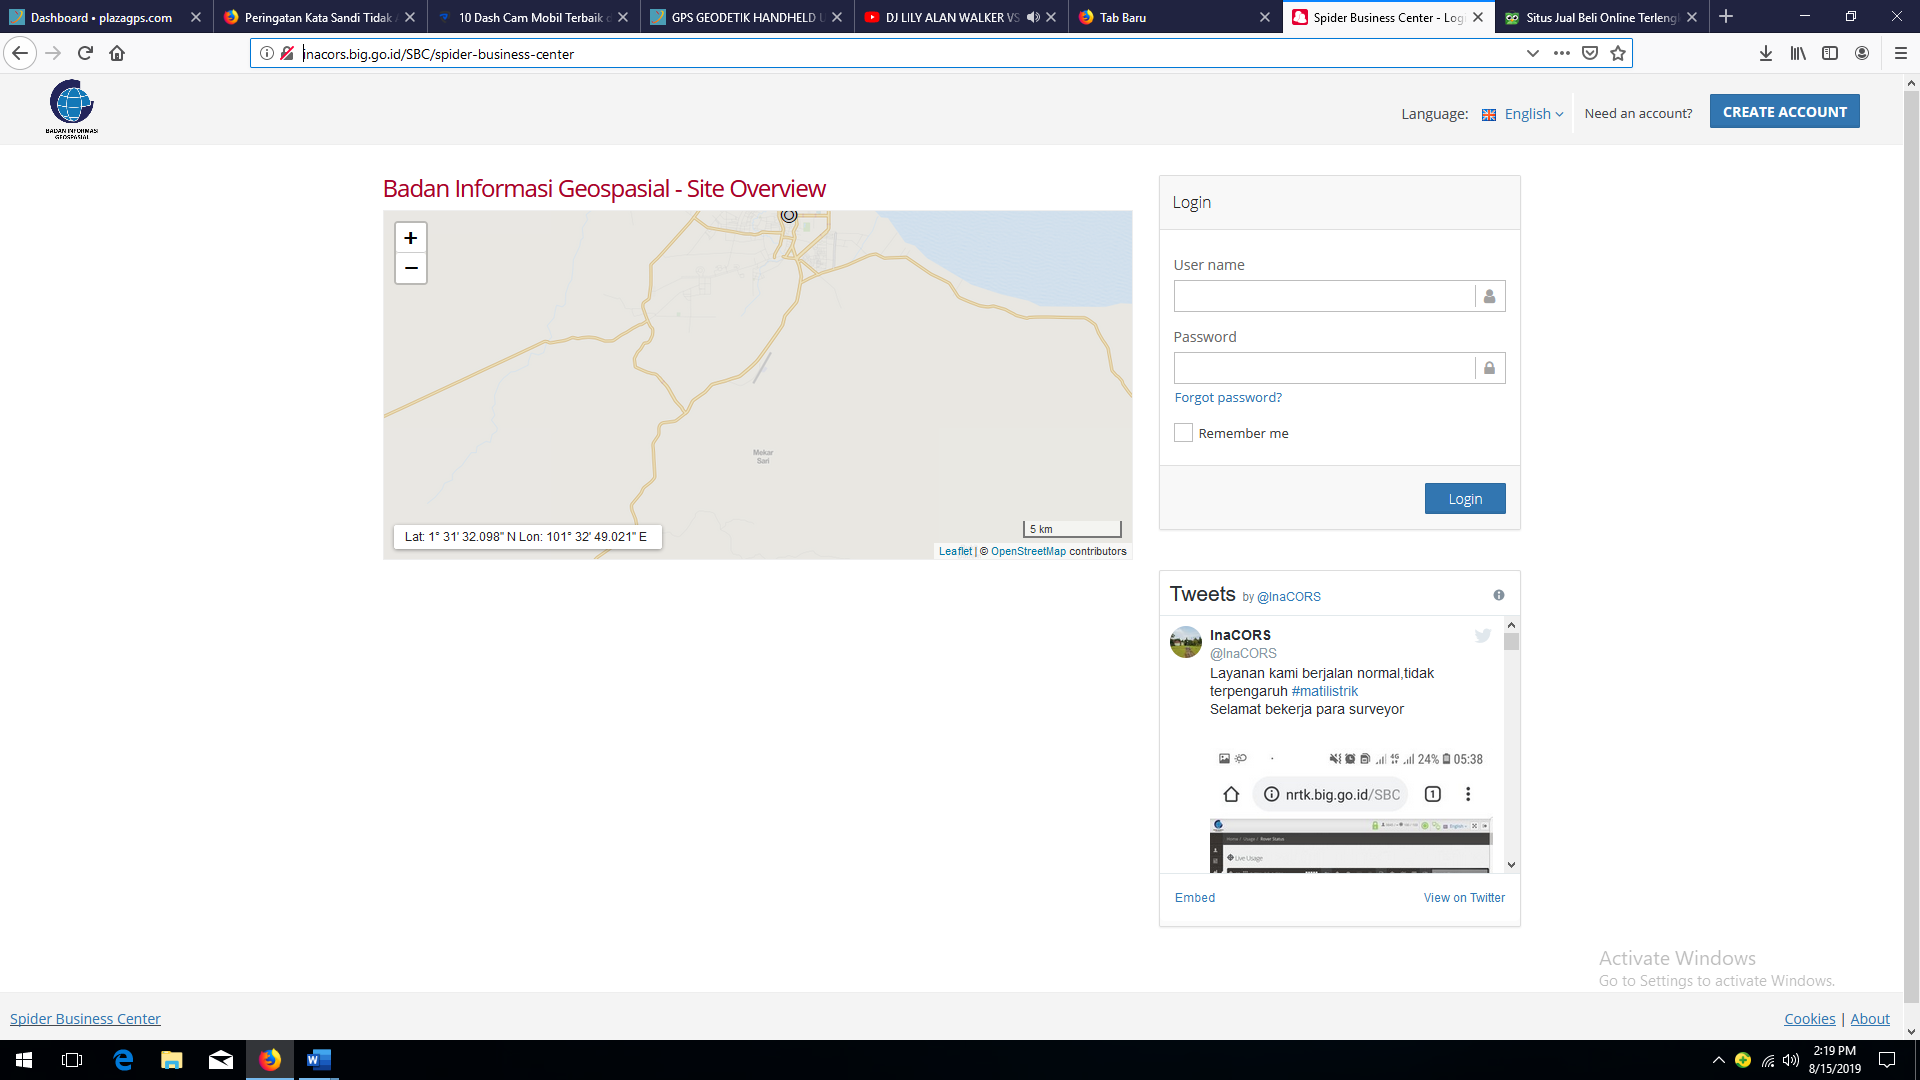Screen dimensions: 1920x1080
Task: Bookmark this page with star icon
Action: pyautogui.click(x=1618, y=53)
